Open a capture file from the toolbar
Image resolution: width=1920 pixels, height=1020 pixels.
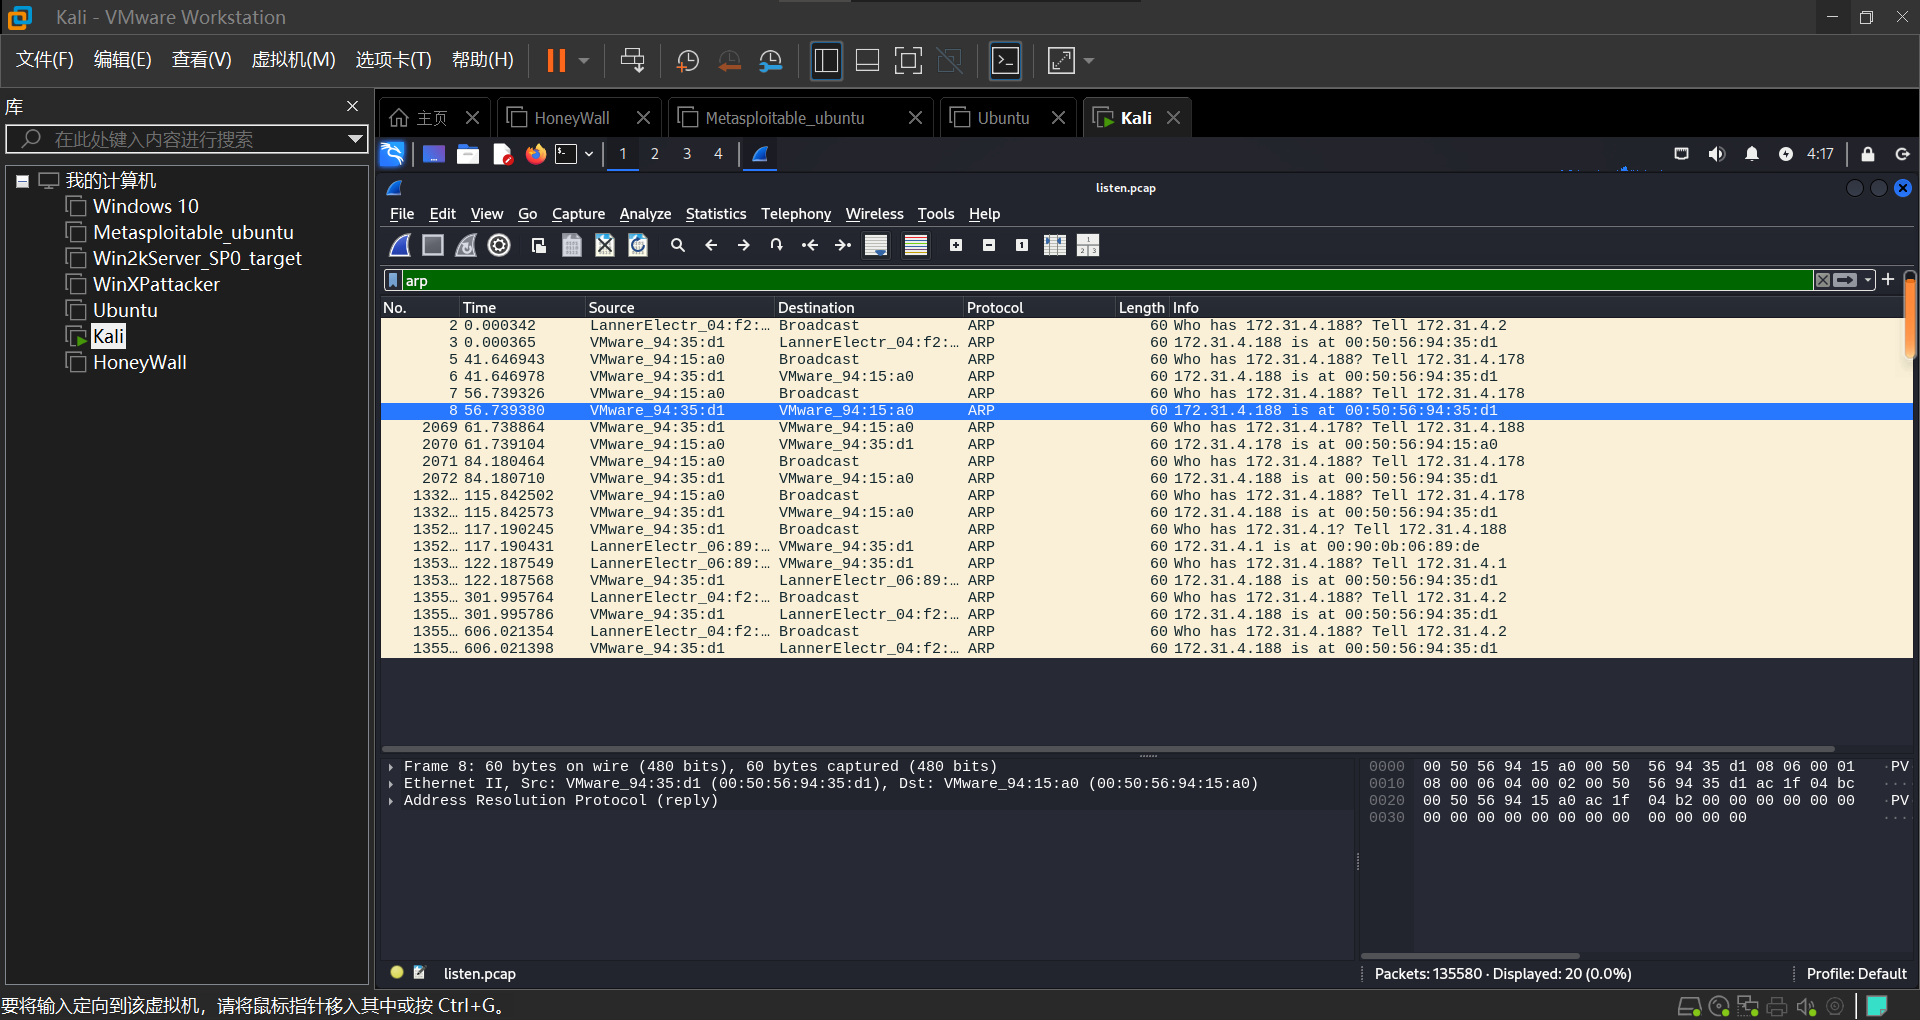click(539, 245)
